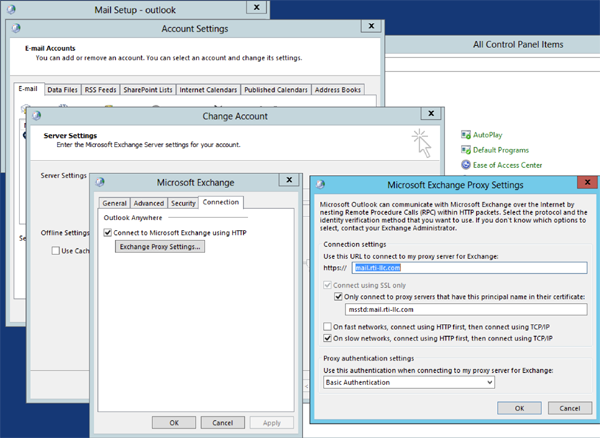600x438 pixels.
Task: Open Published Calendars tab
Action: (276, 90)
